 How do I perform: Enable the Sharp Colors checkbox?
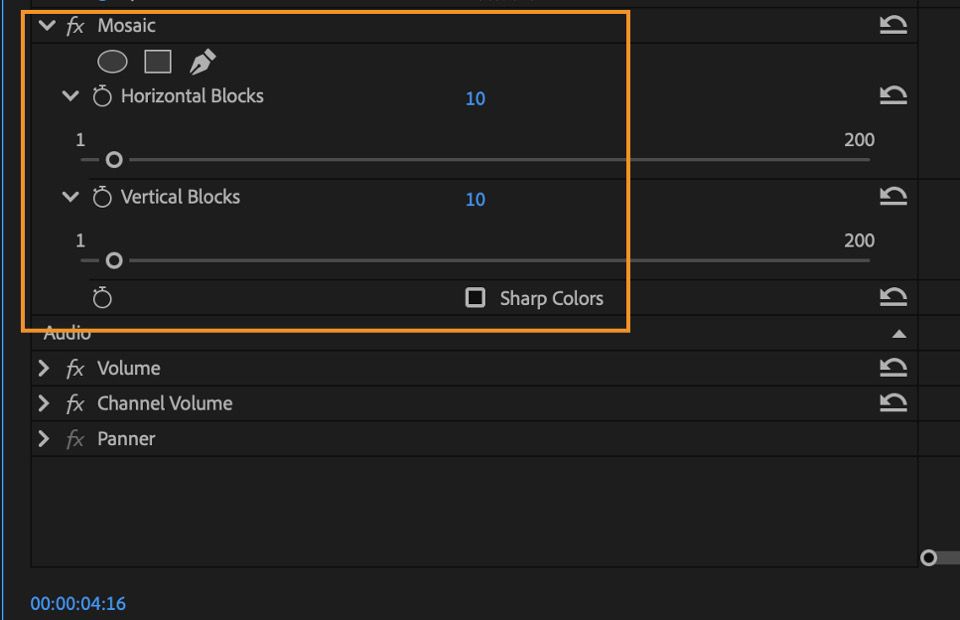pos(475,298)
